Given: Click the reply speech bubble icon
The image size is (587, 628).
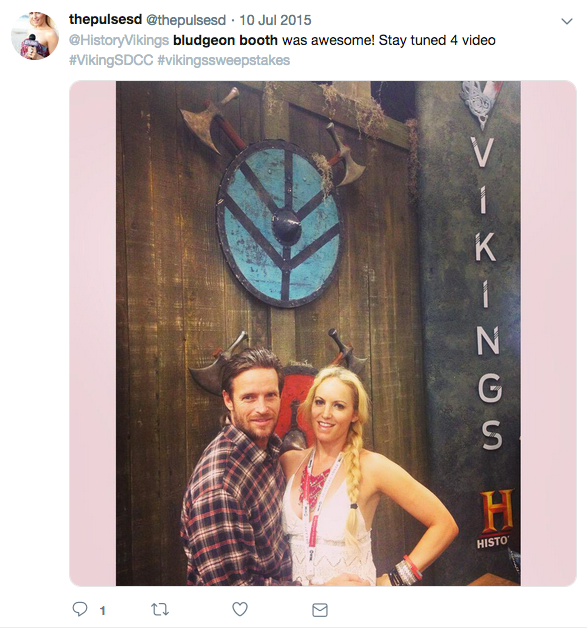Looking at the screenshot, I should (x=80, y=609).
